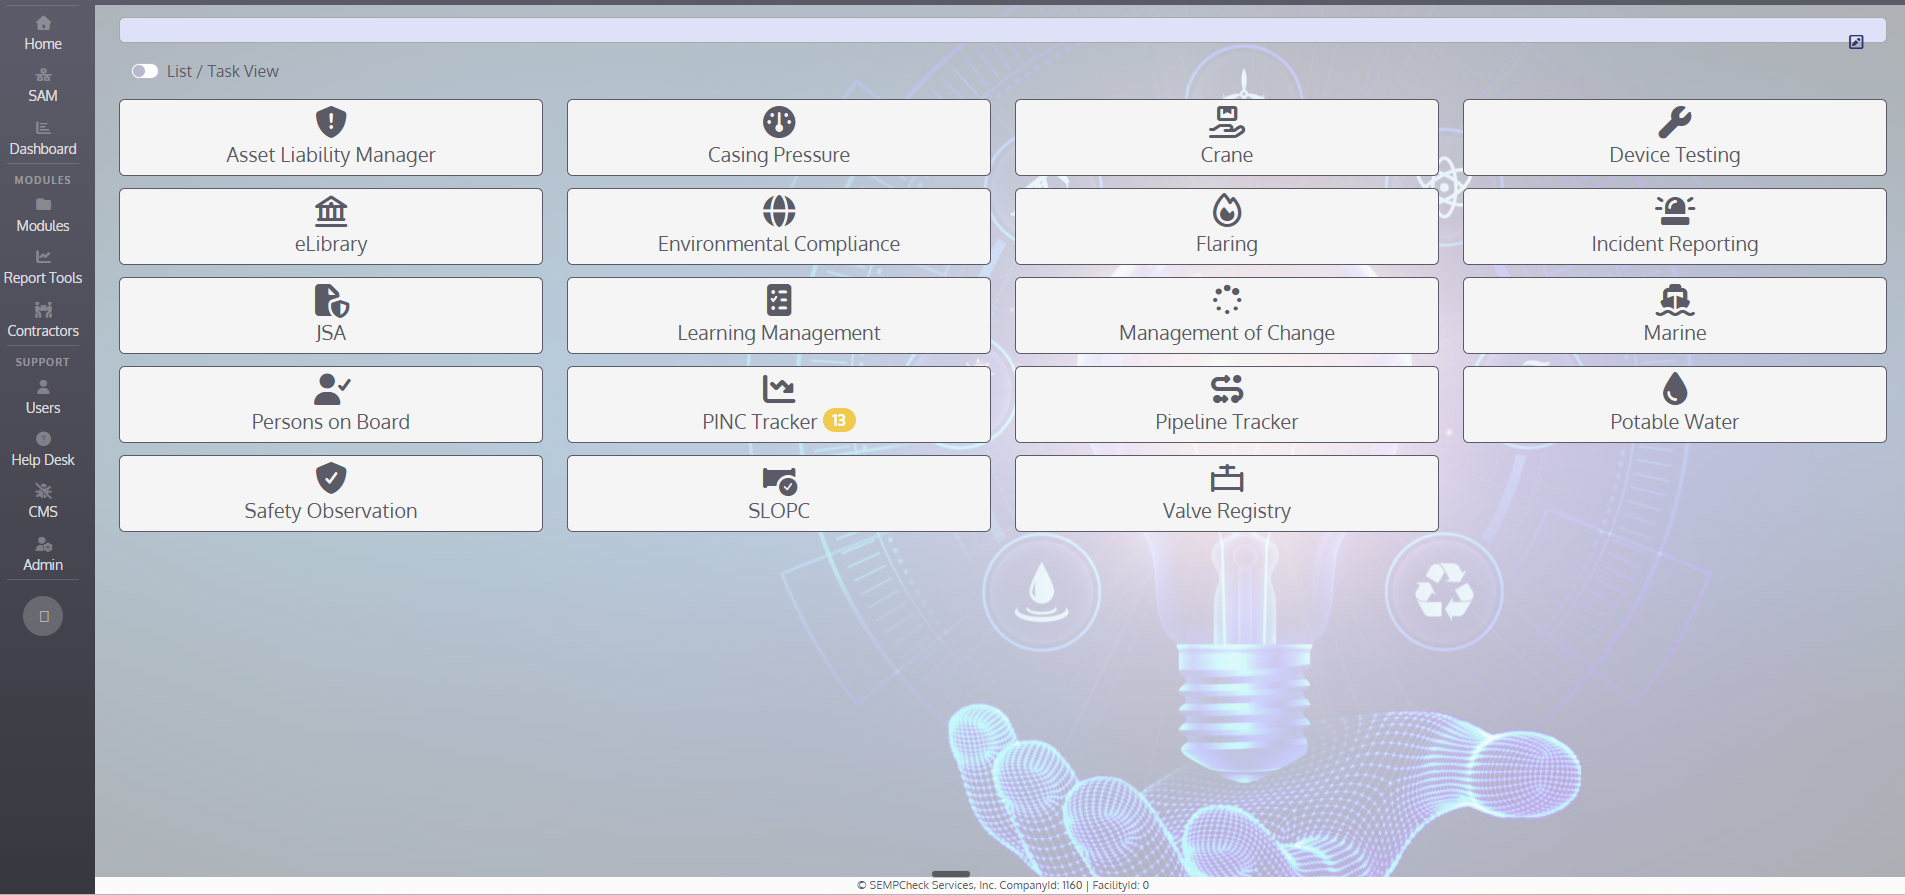Open Modules from the sidebar
Screen dimensions: 1905x895
(43, 216)
